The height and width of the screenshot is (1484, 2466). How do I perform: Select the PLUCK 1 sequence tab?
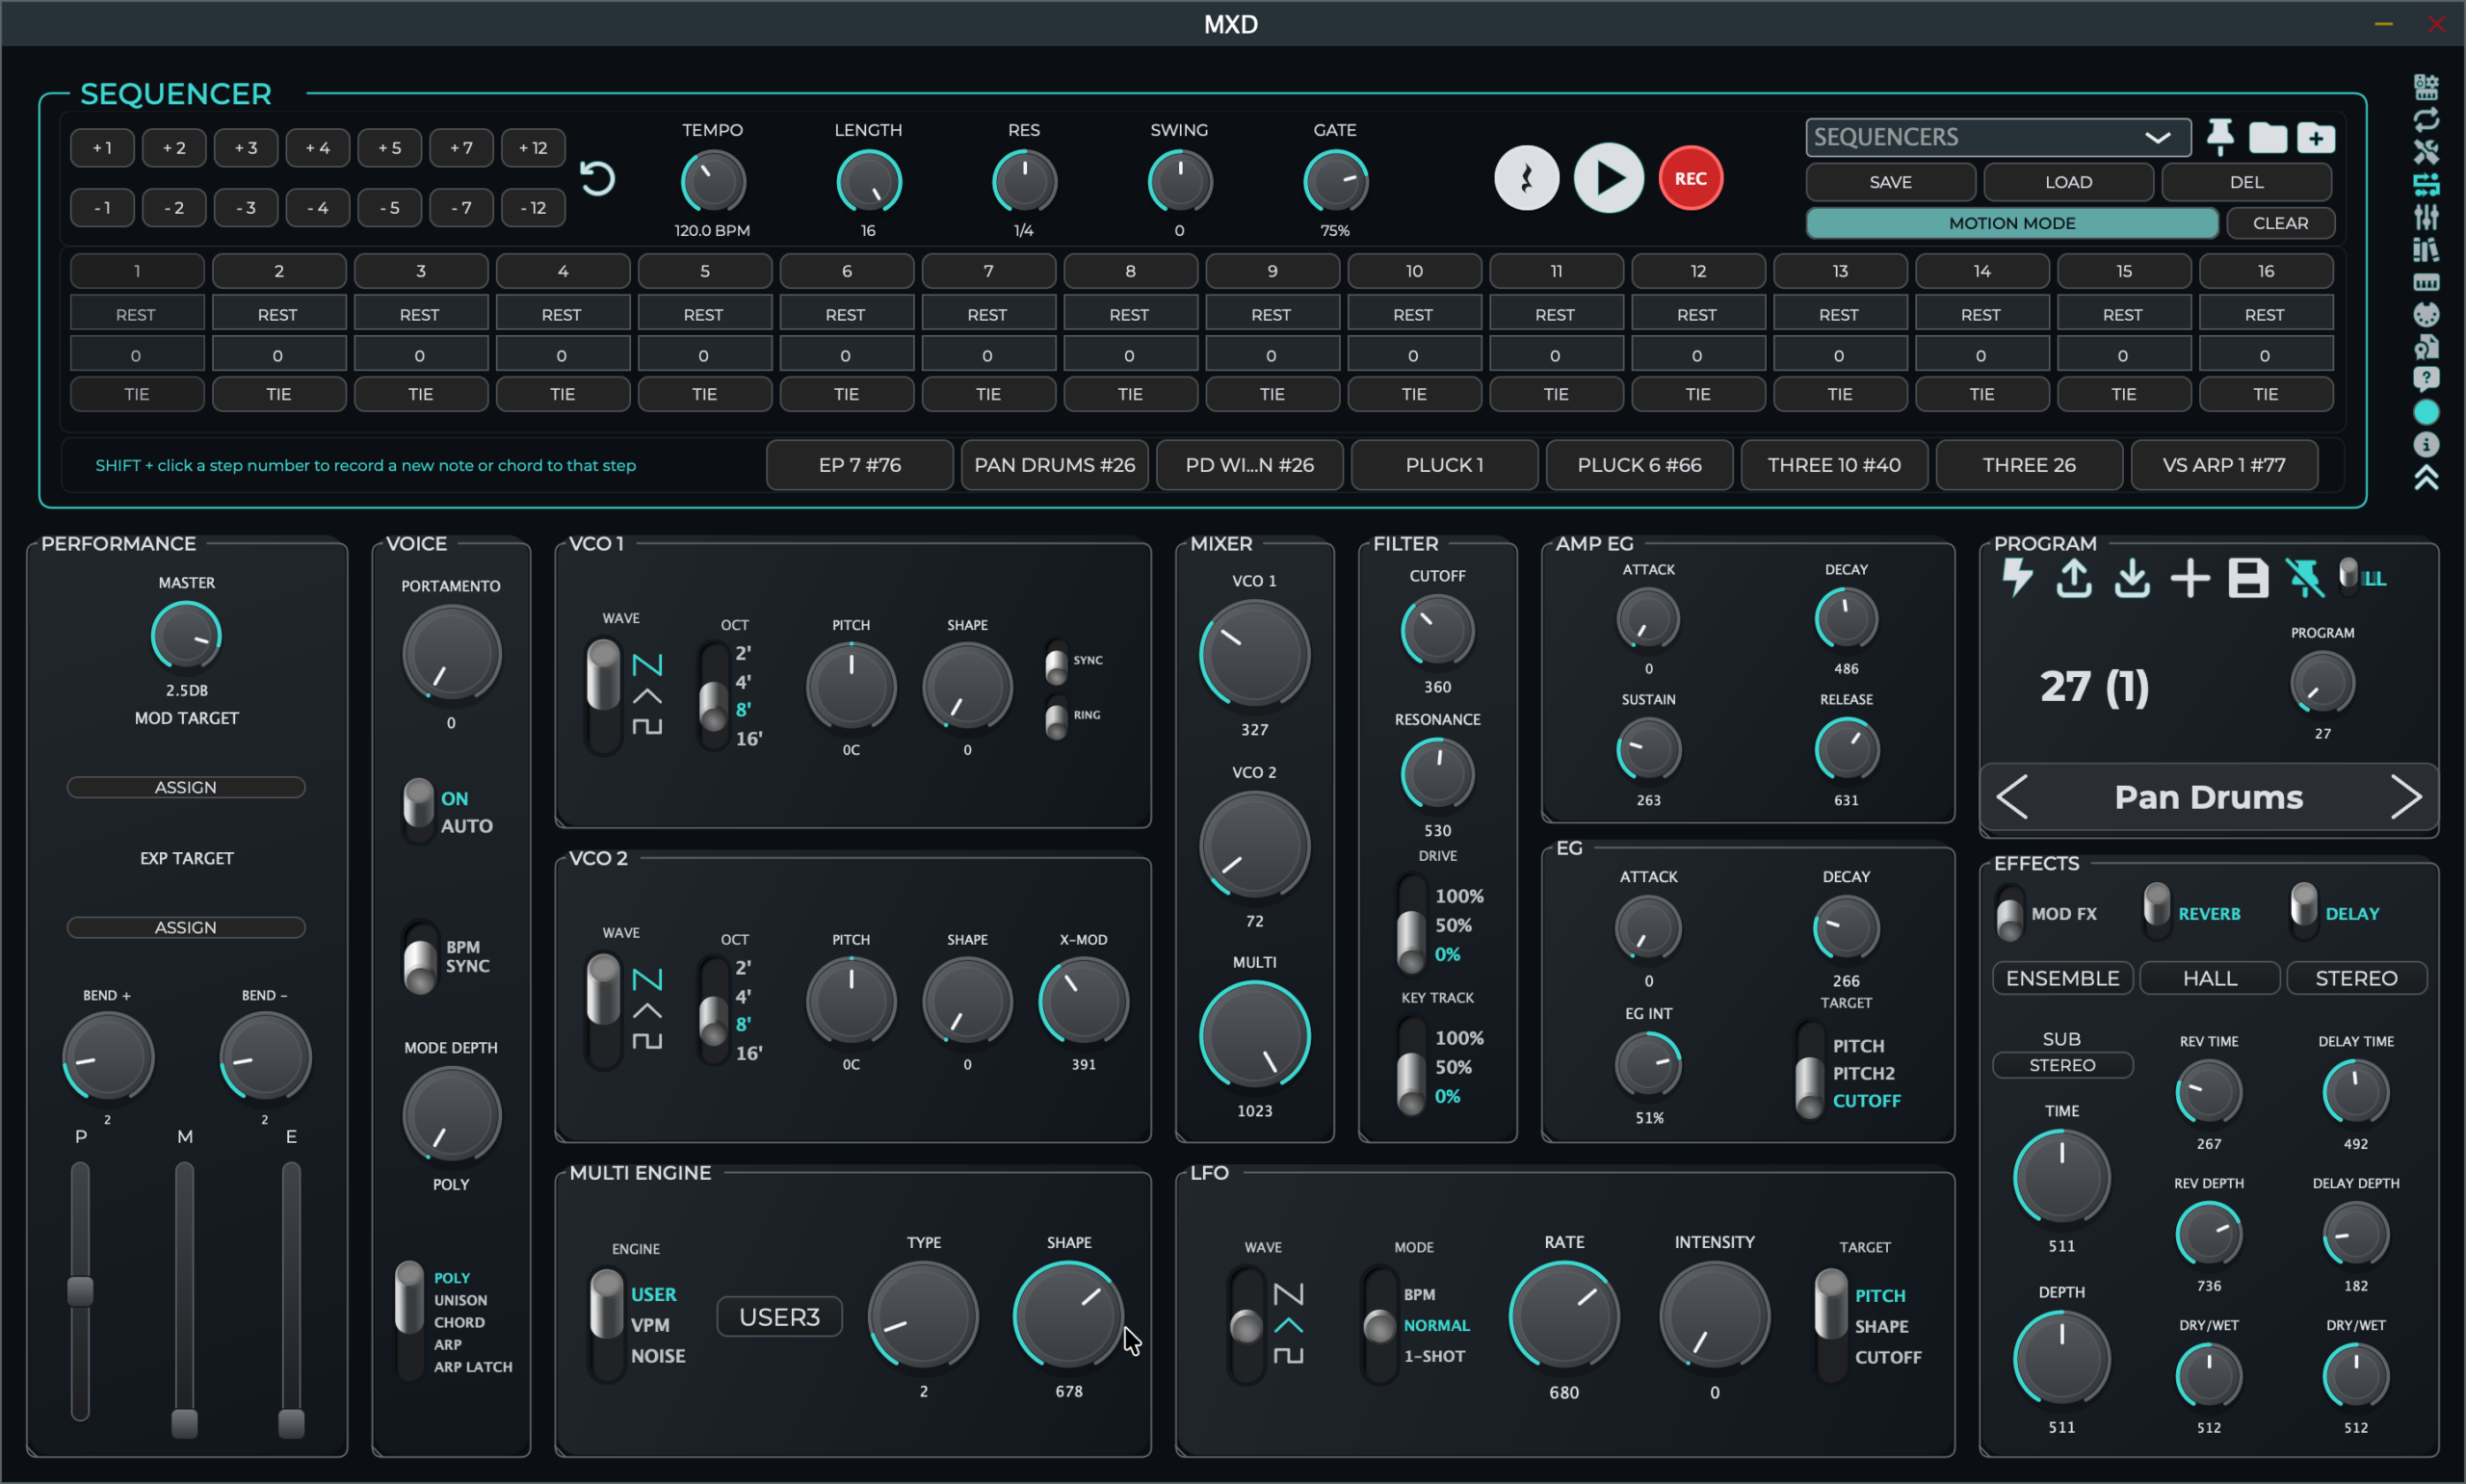coord(1443,465)
